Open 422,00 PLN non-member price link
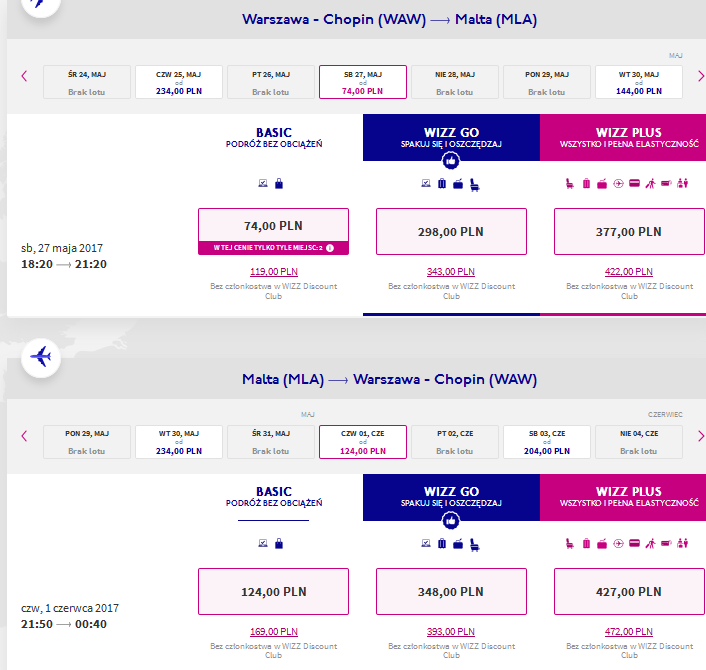The height and width of the screenshot is (670, 706). [x=629, y=272]
